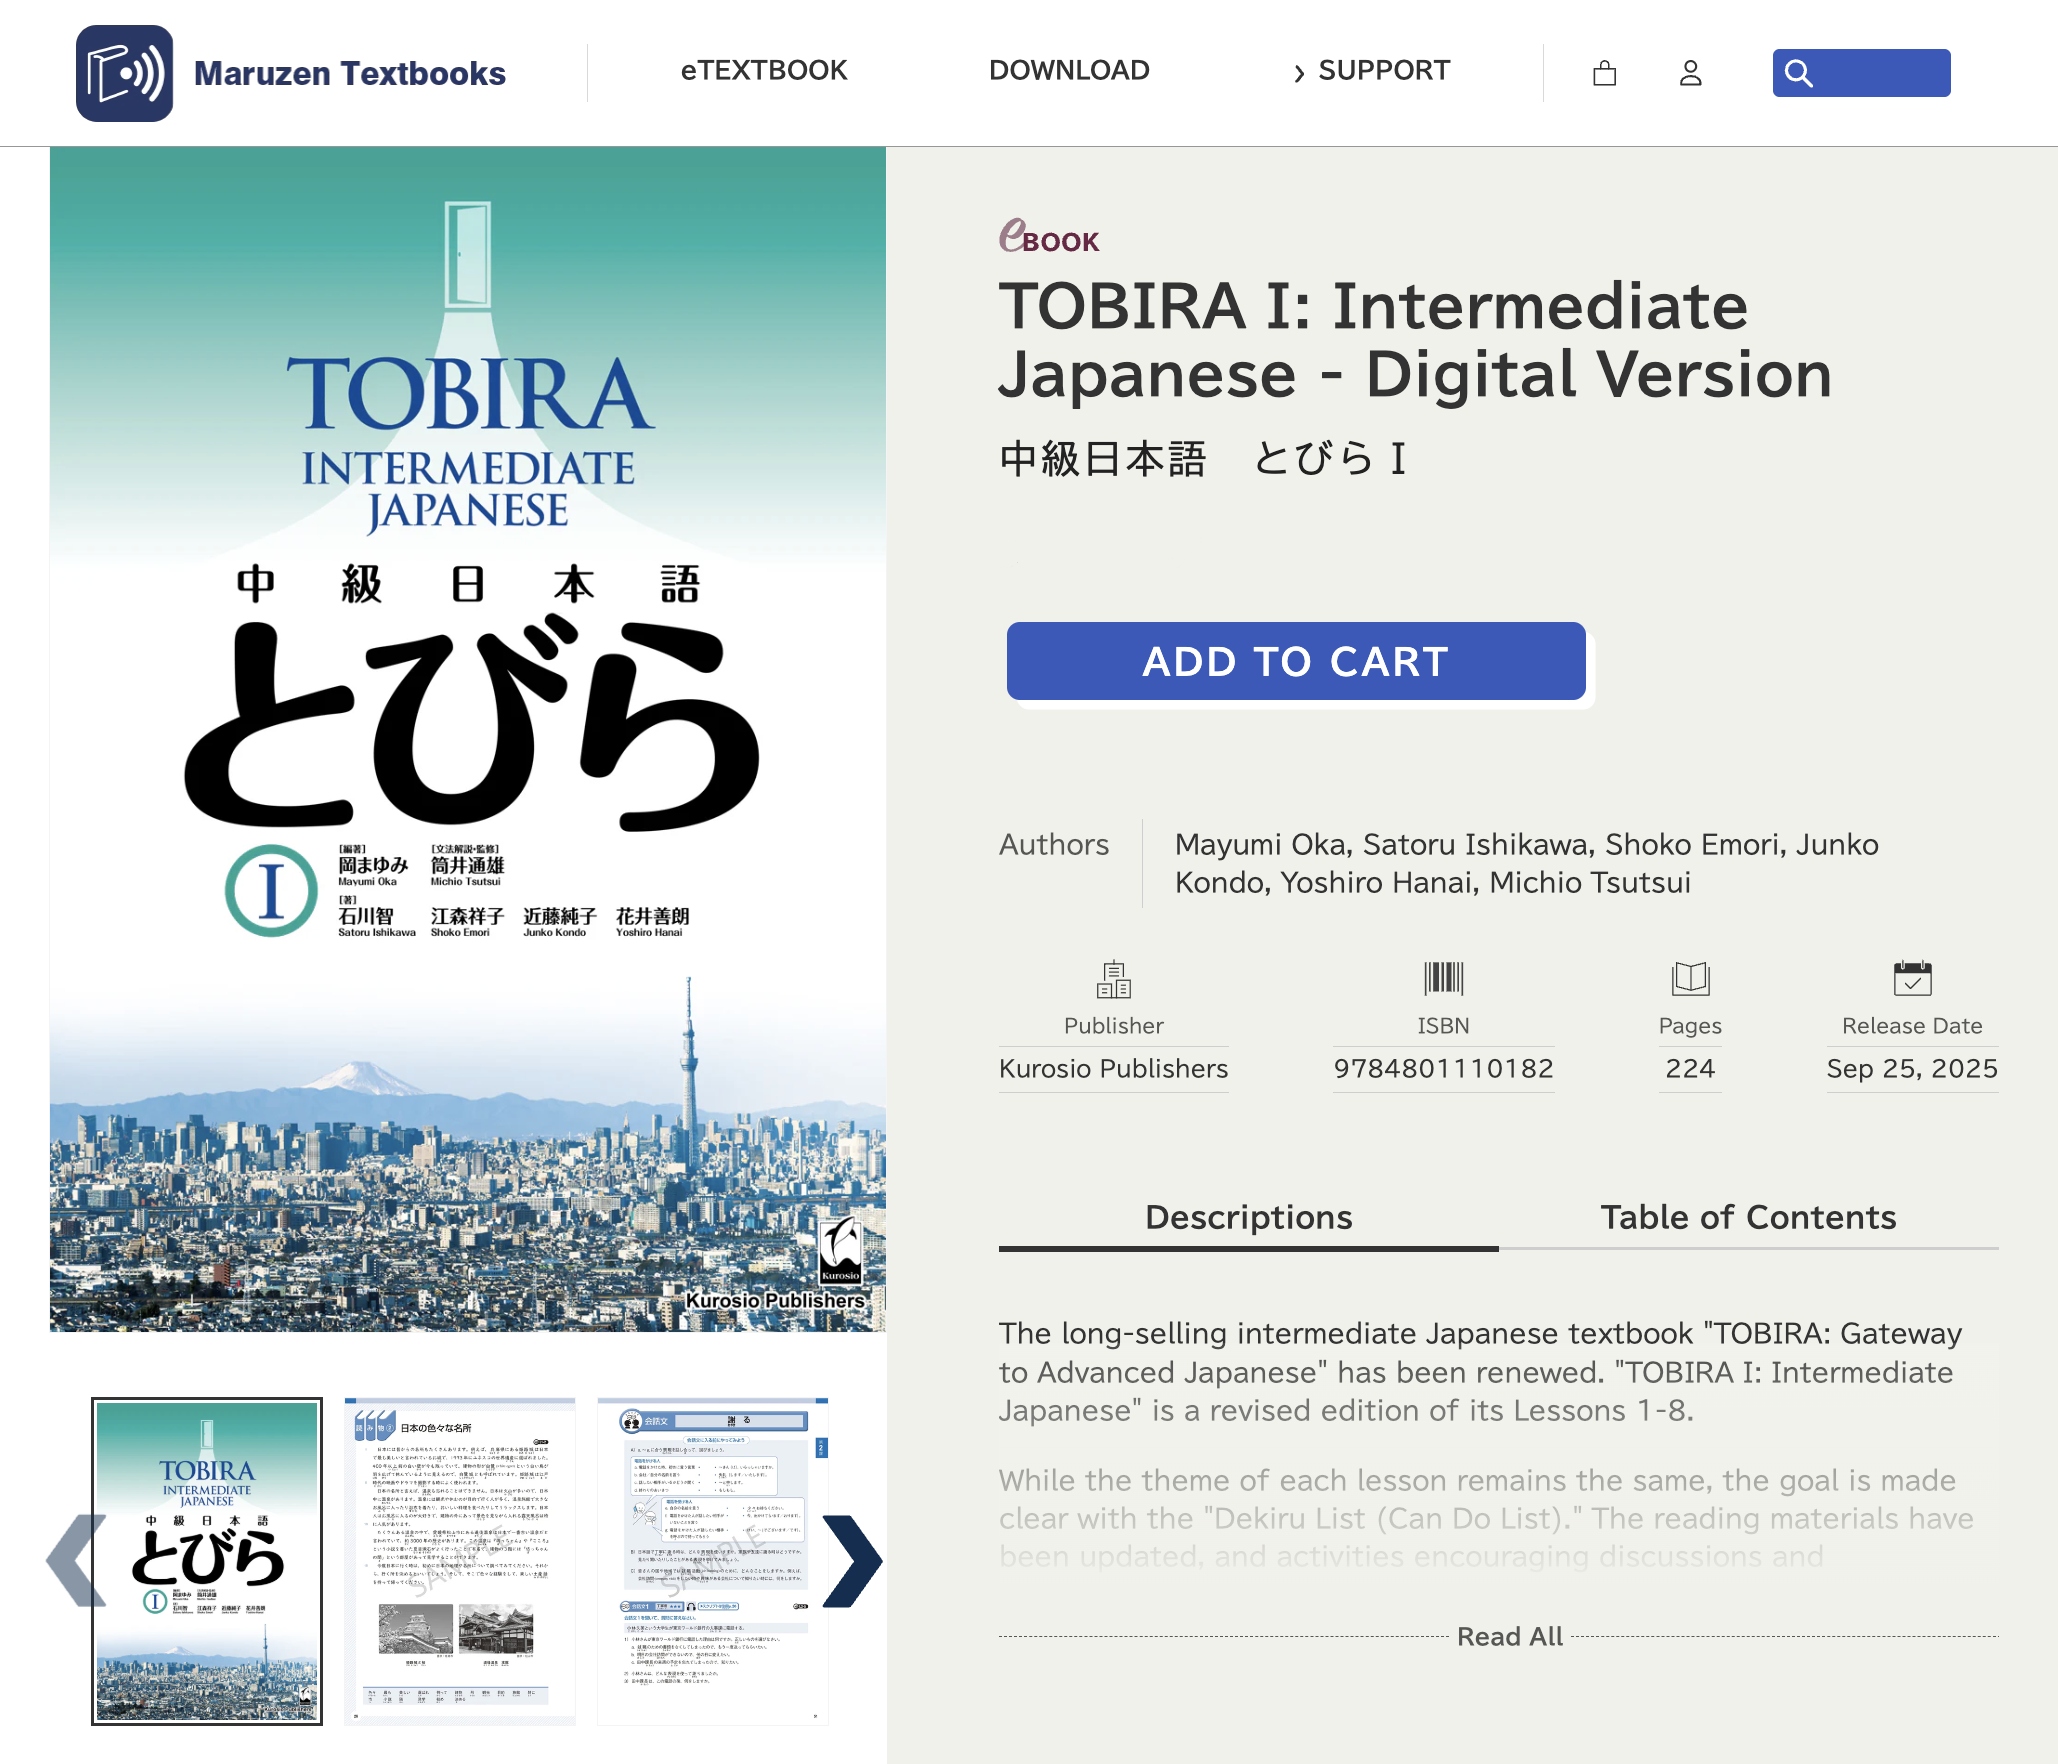This screenshot has width=2058, height=1764.
Task: Click the Publisher building icon
Action: (x=1113, y=979)
